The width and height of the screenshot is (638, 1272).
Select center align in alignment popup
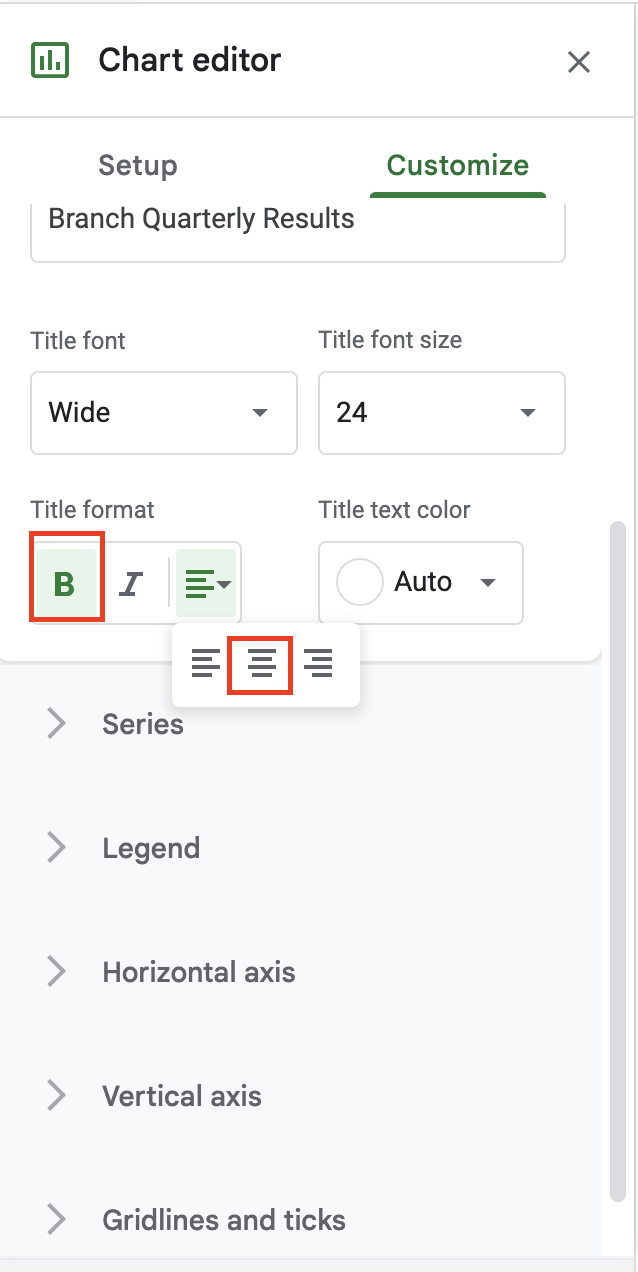tap(261, 663)
